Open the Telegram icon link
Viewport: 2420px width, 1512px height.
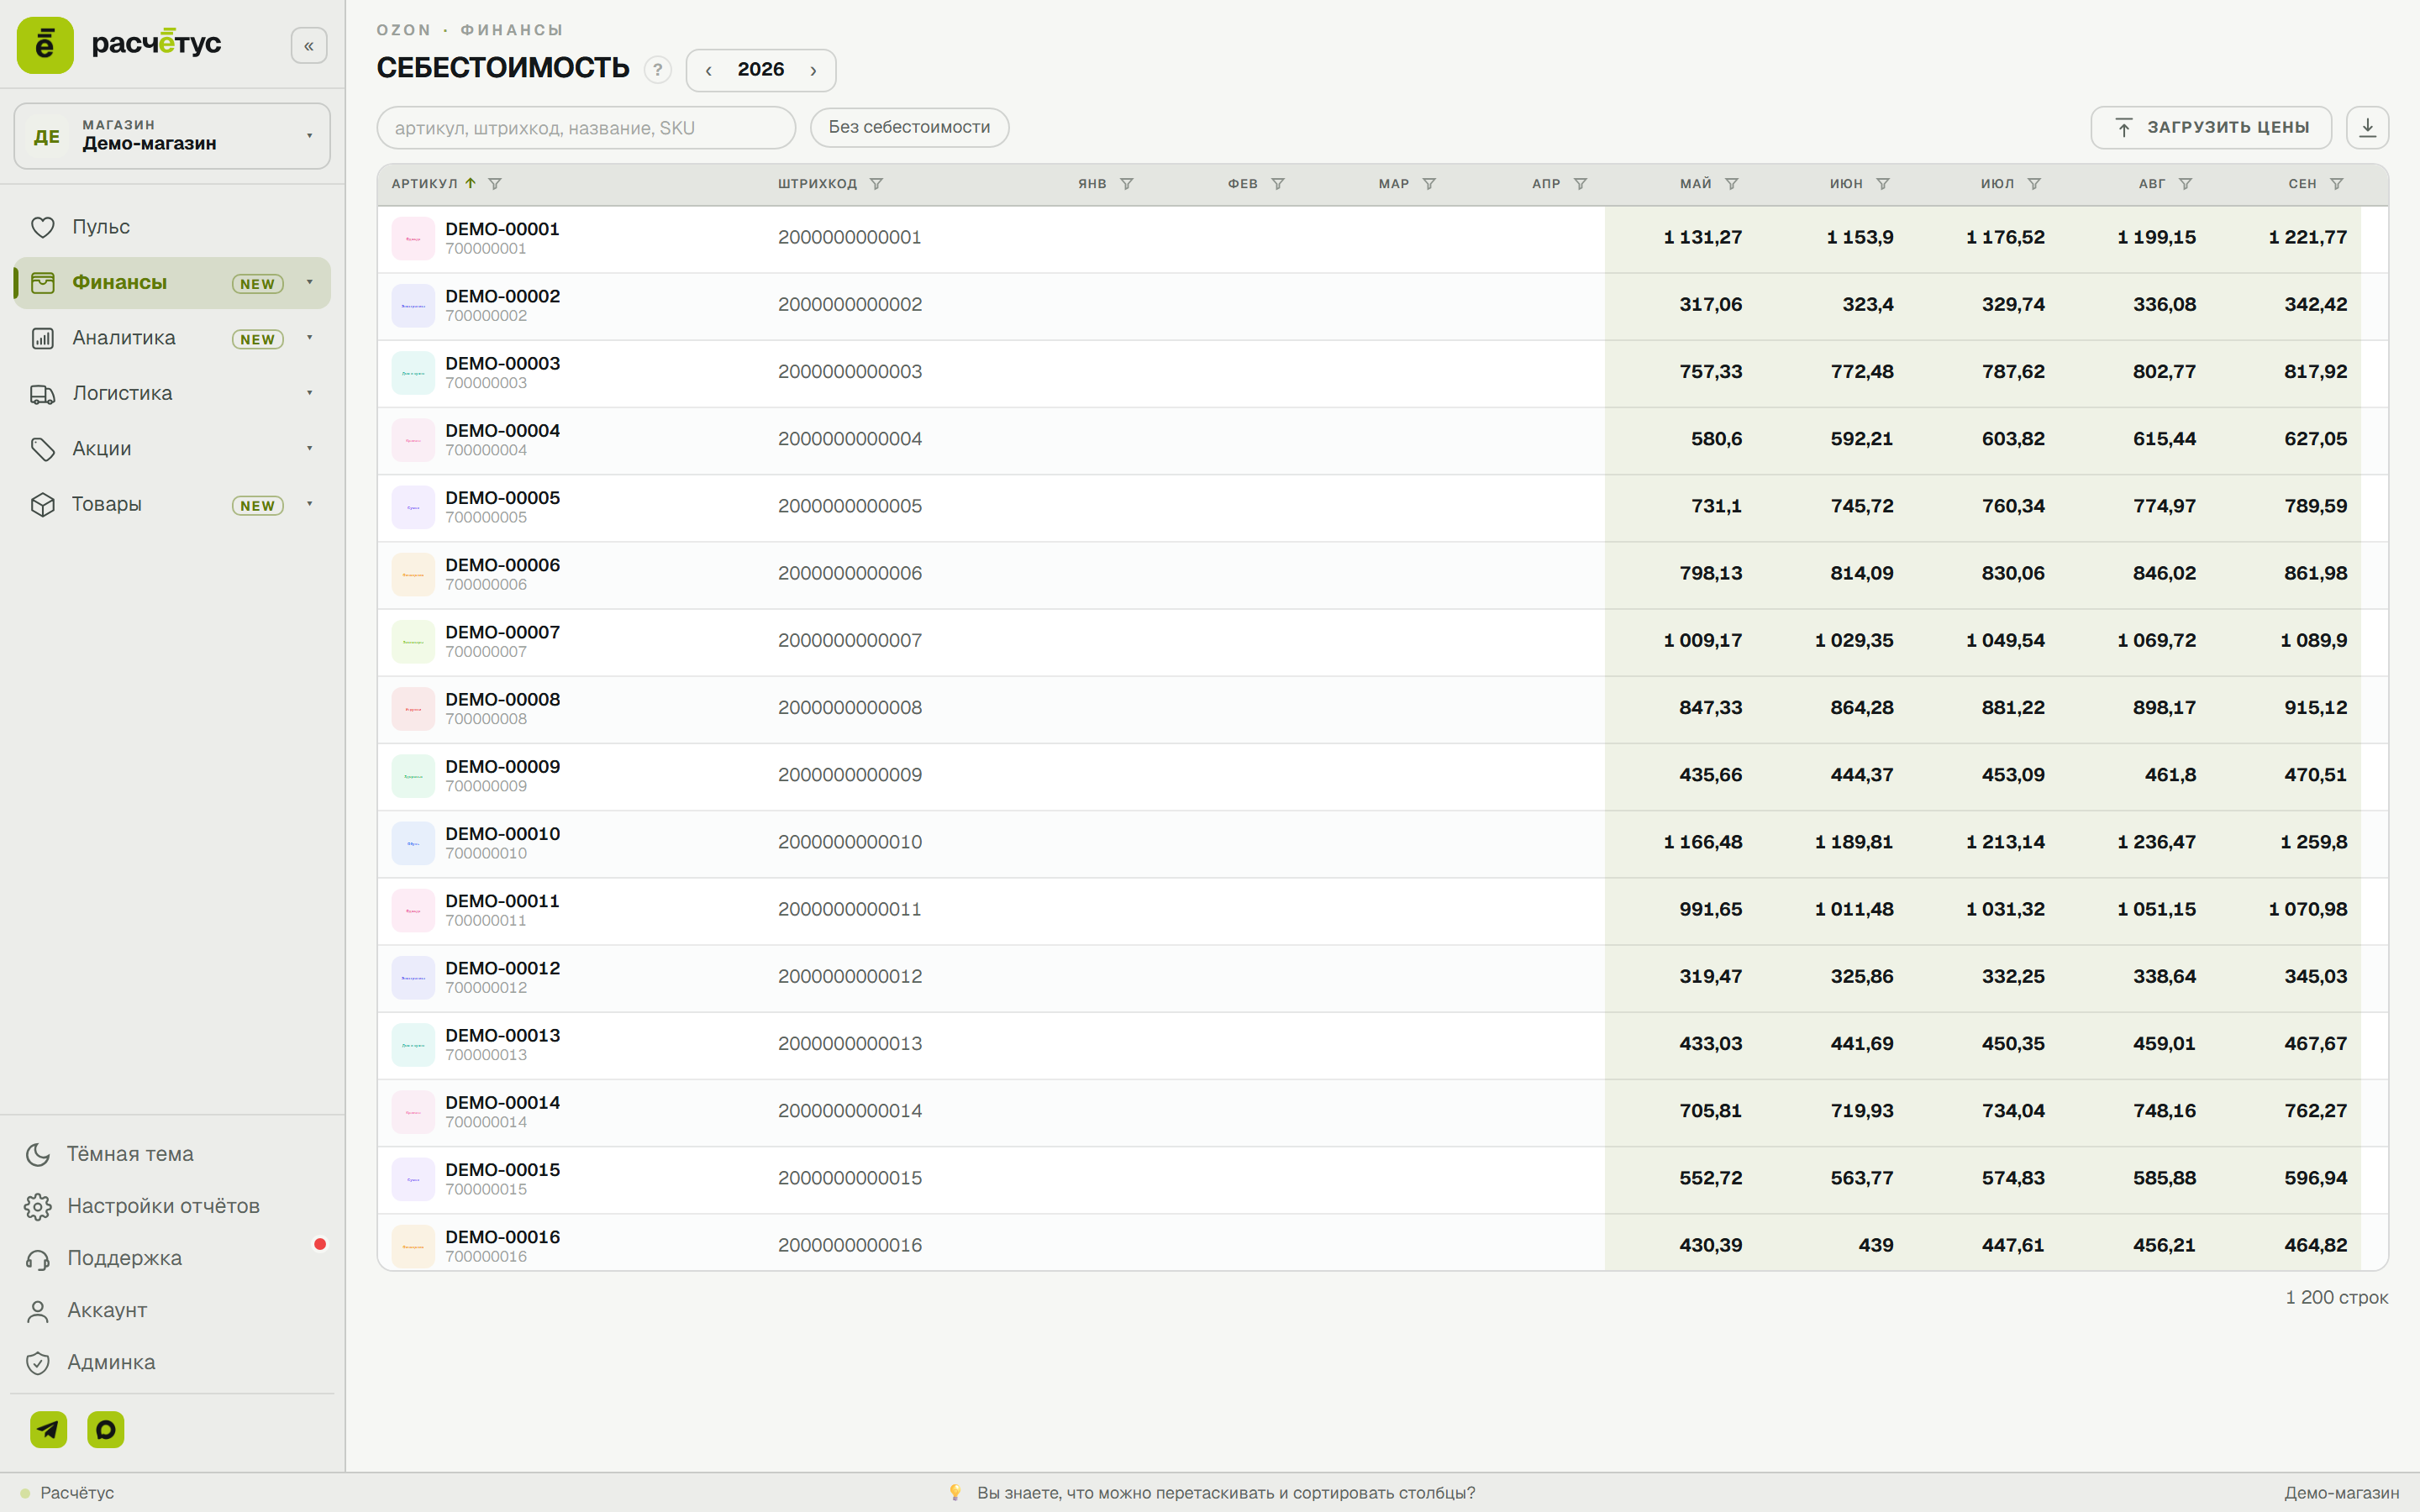(48, 1429)
